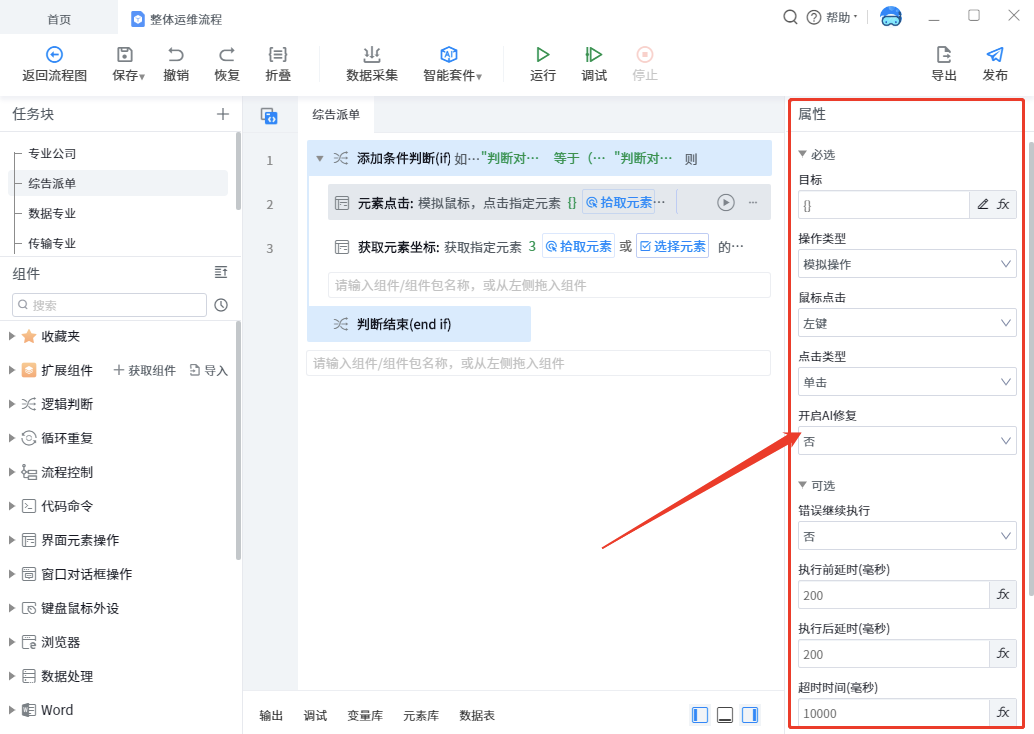Viewport: 1034px width, 734px height.
Task: Toggle the right panel layout button
Action: tap(749, 715)
